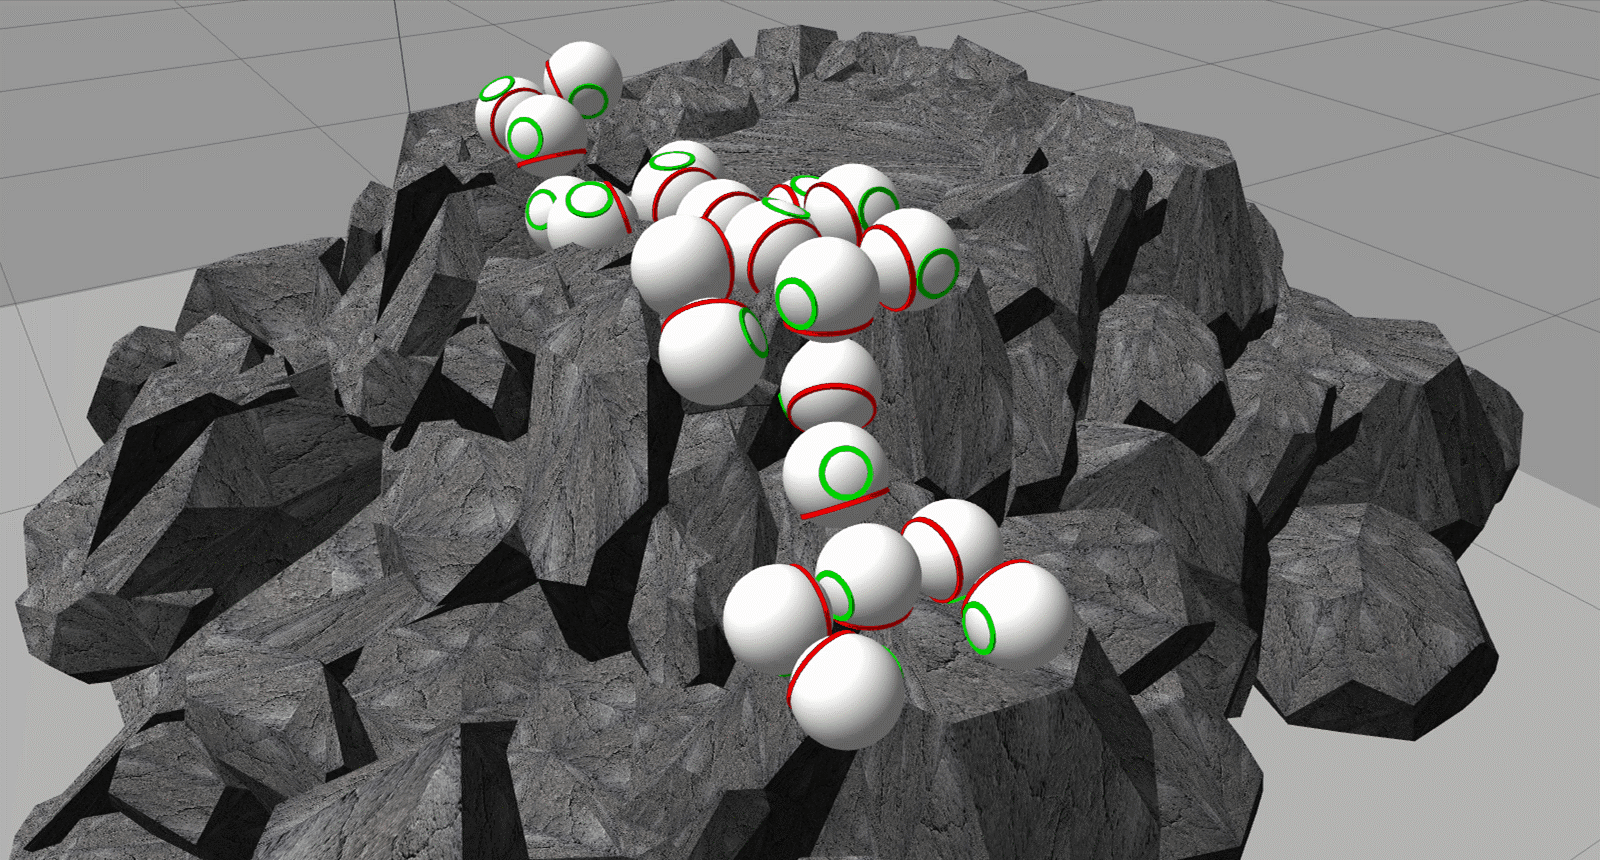This screenshot has width=1600, height=860.
Task: Click the bottommost white sphere in the lower cluster
Action: [846, 690]
